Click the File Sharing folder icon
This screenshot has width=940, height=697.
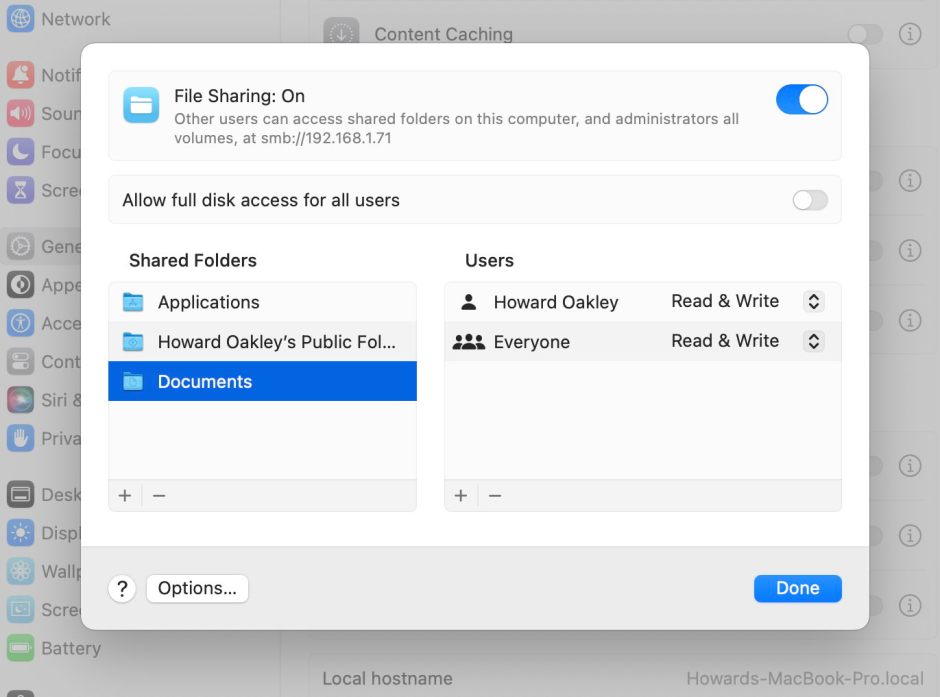click(x=141, y=105)
